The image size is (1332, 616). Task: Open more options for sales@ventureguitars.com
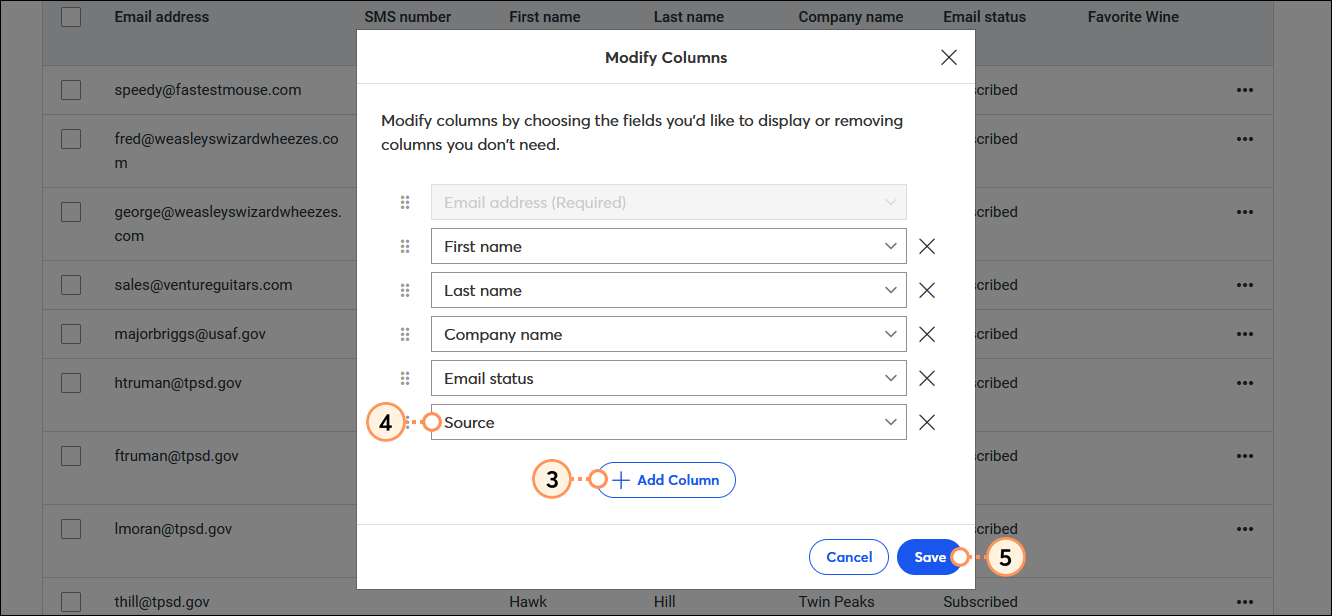[1245, 284]
